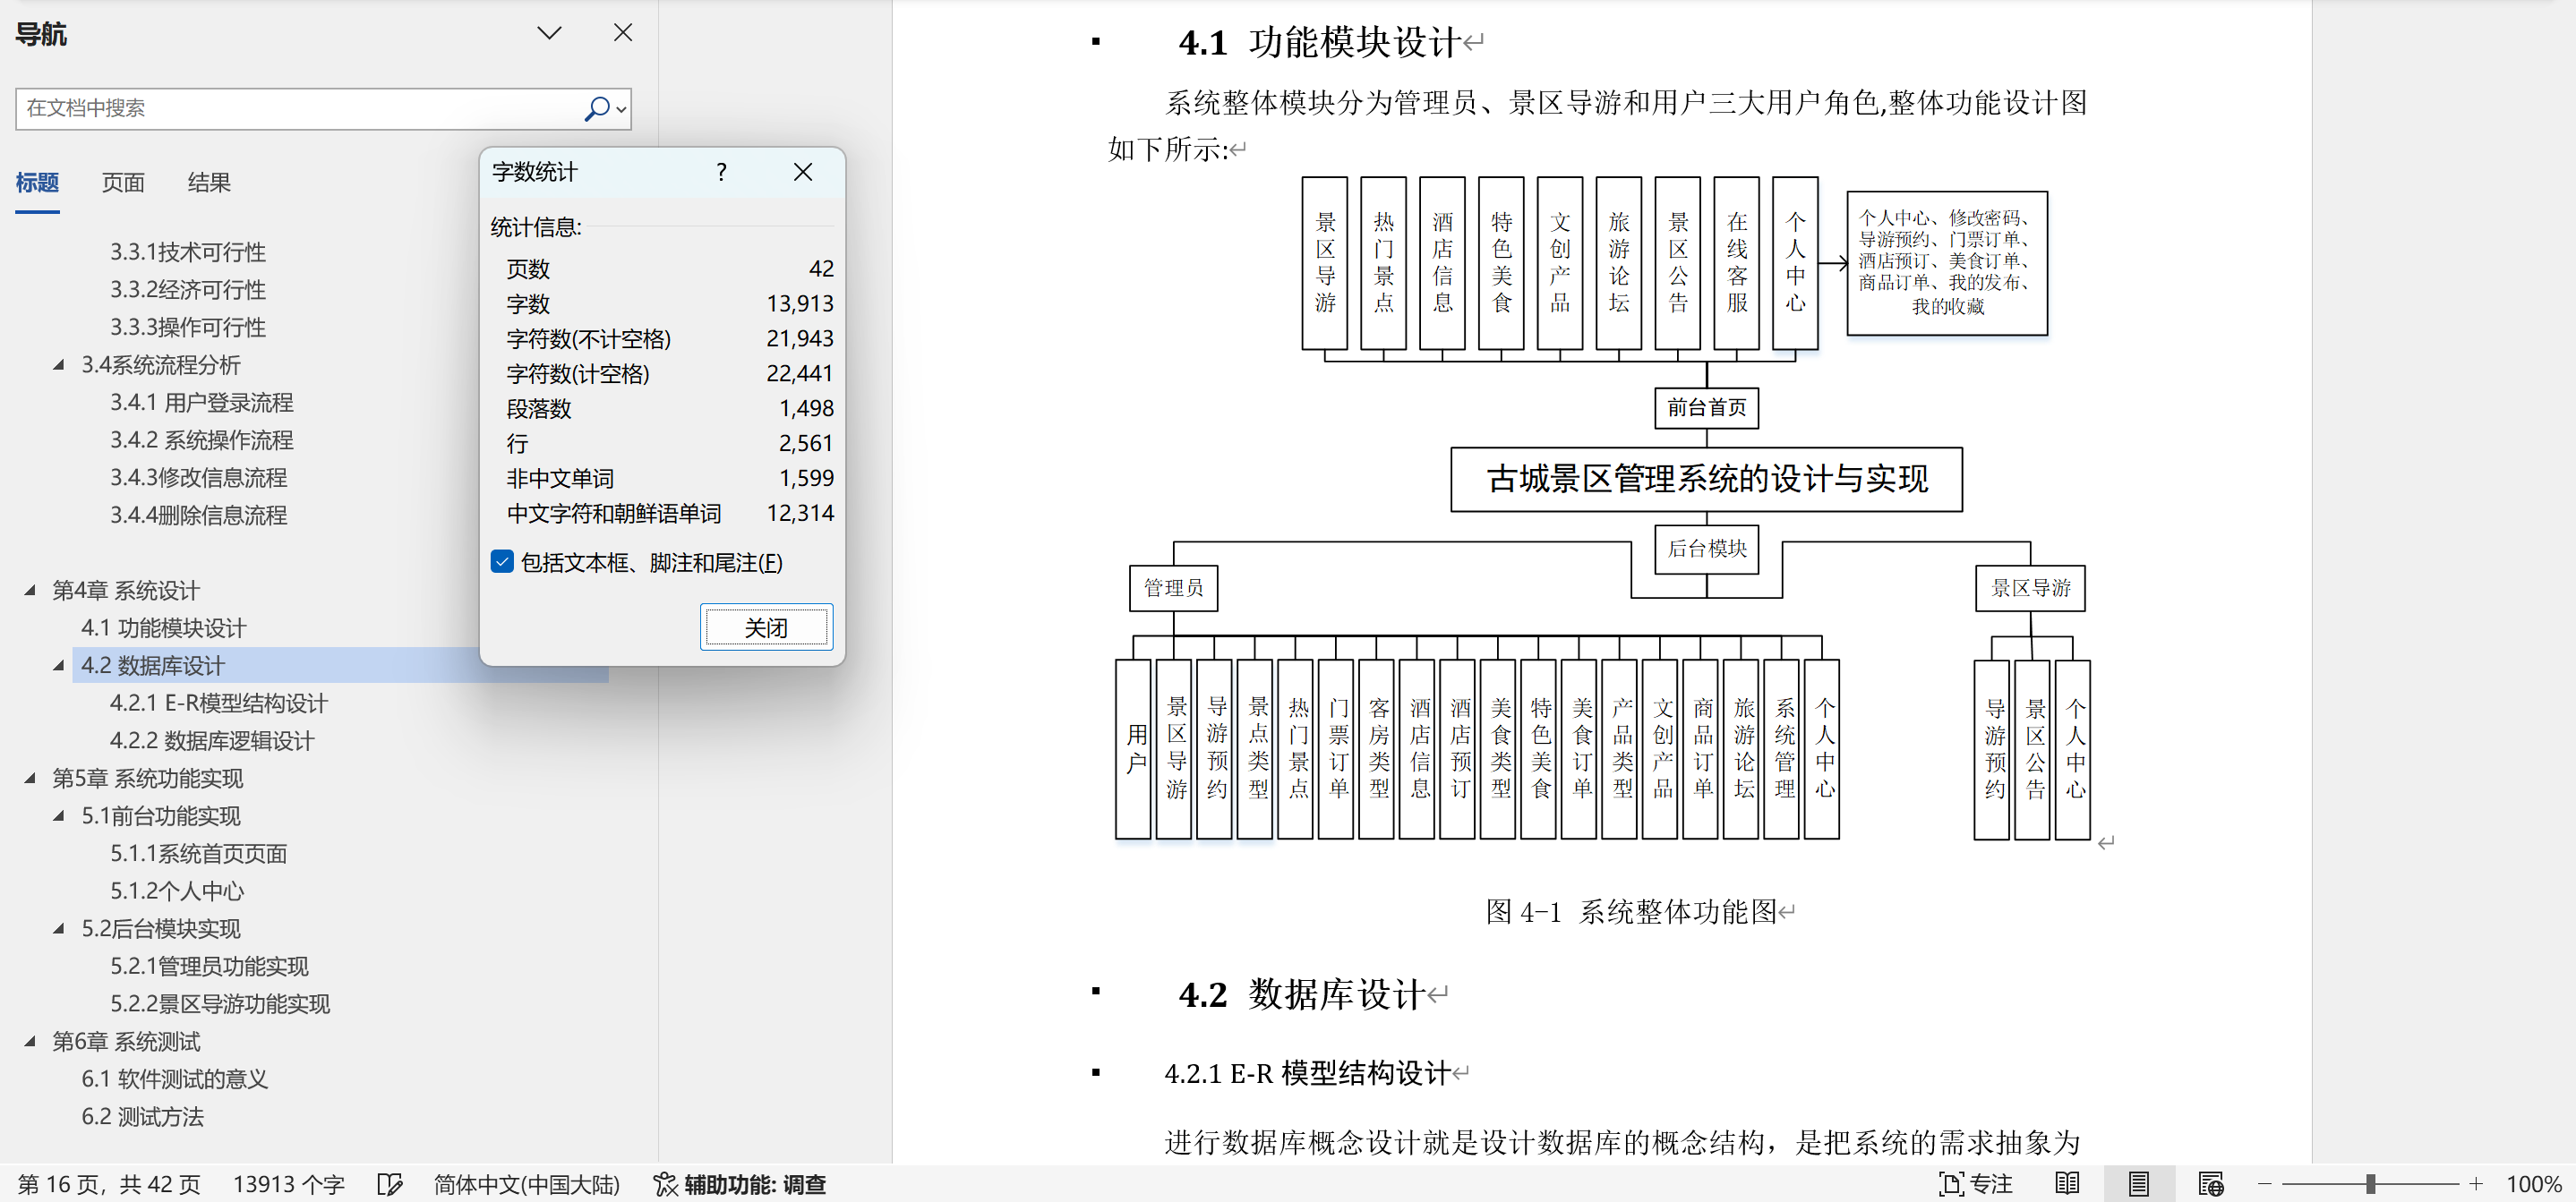Switch to the 结果 tab
This screenshot has height=1202, width=2576.
click(x=209, y=182)
